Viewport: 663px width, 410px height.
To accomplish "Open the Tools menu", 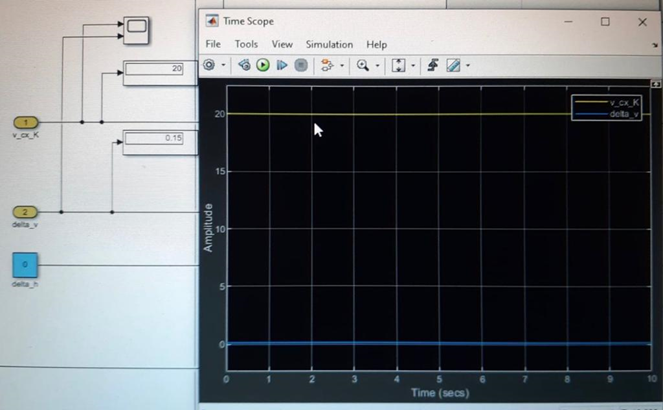I will [246, 44].
